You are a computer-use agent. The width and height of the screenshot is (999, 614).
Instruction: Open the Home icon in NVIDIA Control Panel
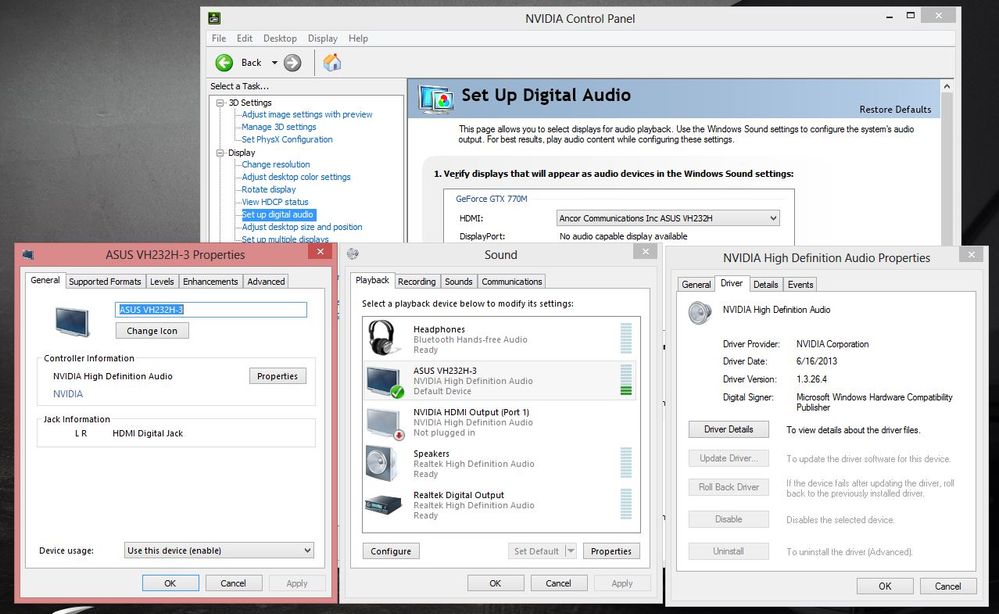coord(332,62)
